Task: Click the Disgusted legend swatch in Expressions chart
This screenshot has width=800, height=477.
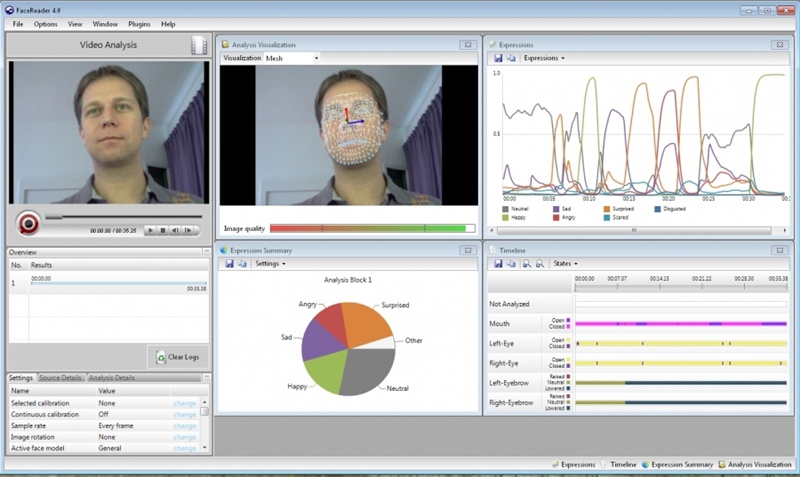Action: pos(657,209)
